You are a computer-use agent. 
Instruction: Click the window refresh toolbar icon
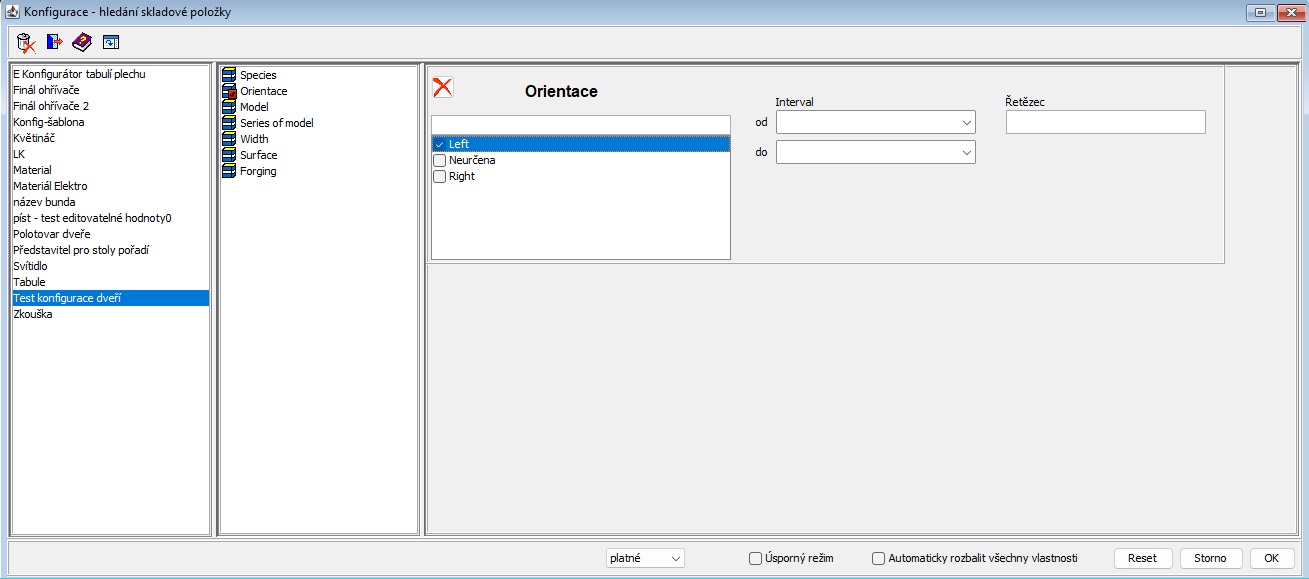[x=110, y=42]
